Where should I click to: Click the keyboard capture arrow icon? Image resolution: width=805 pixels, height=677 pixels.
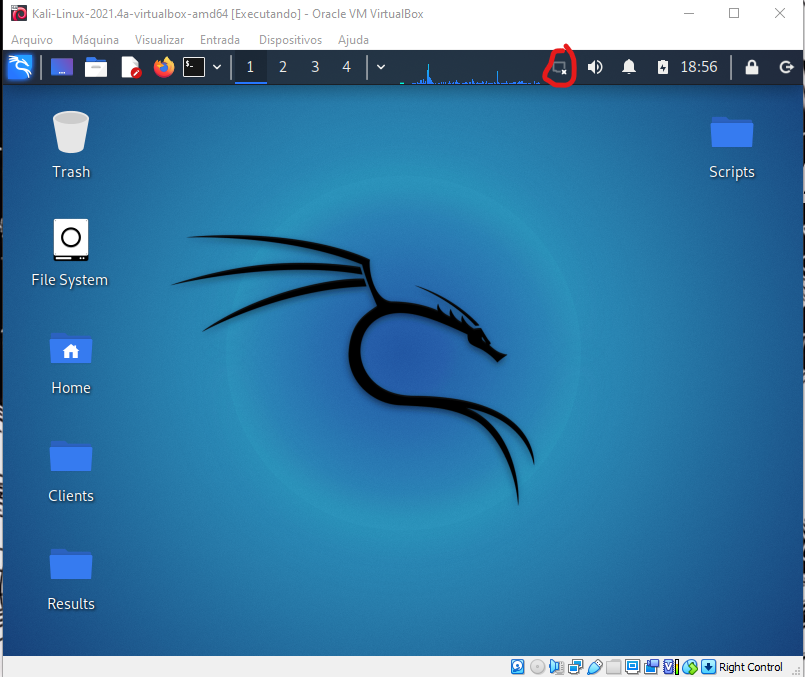[x=708, y=667]
